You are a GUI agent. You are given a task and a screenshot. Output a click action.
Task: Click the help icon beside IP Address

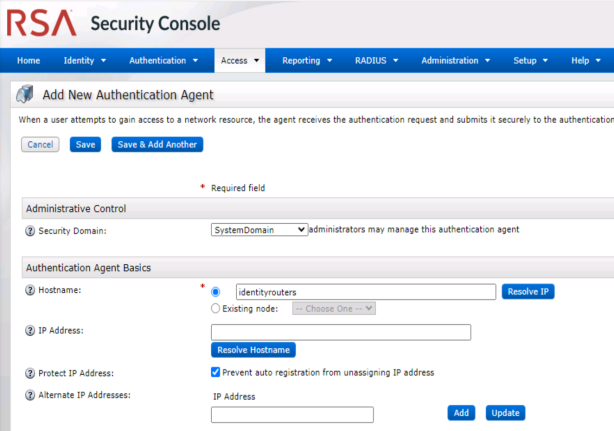(x=29, y=330)
